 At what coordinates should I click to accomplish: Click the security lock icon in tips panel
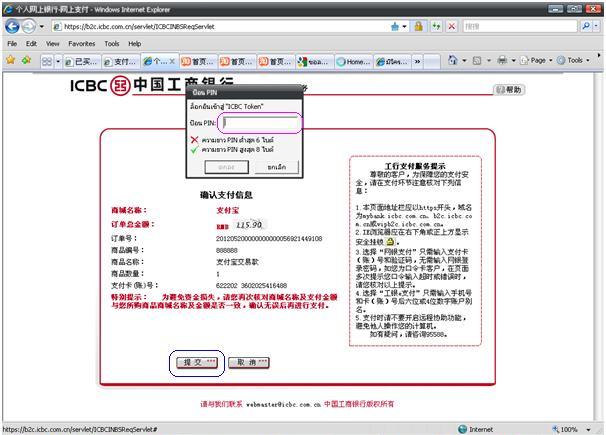coord(390,242)
